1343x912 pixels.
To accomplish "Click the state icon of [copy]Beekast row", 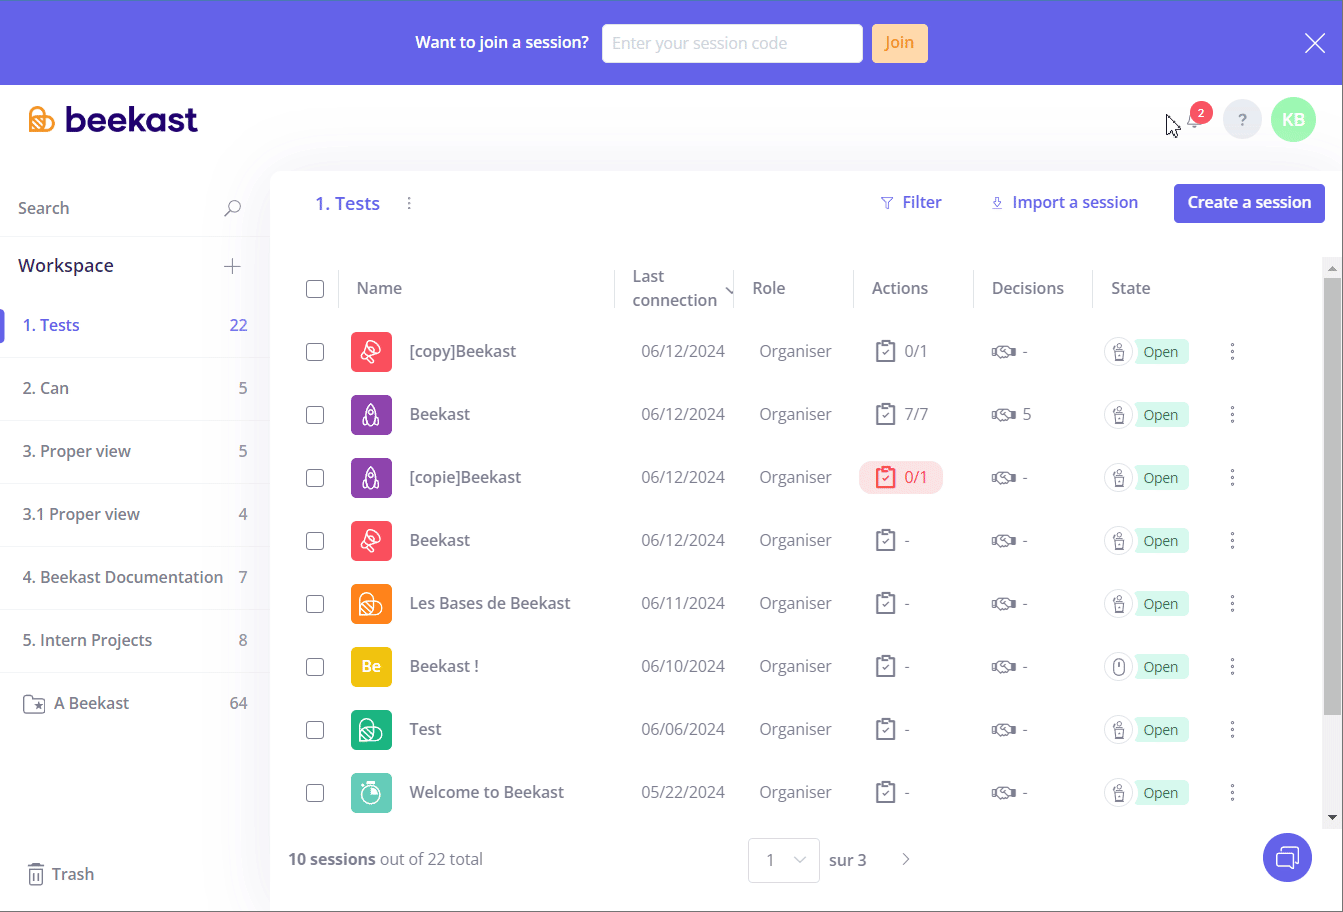I will coord(1118,352).
